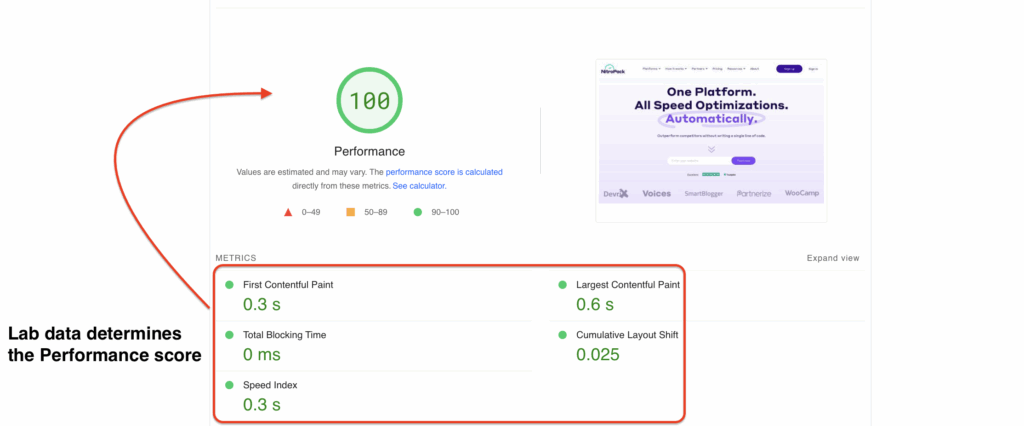Click the 0.3 s Speed Index value
This screenshot has height=426, width=1024.
point(262,405)
